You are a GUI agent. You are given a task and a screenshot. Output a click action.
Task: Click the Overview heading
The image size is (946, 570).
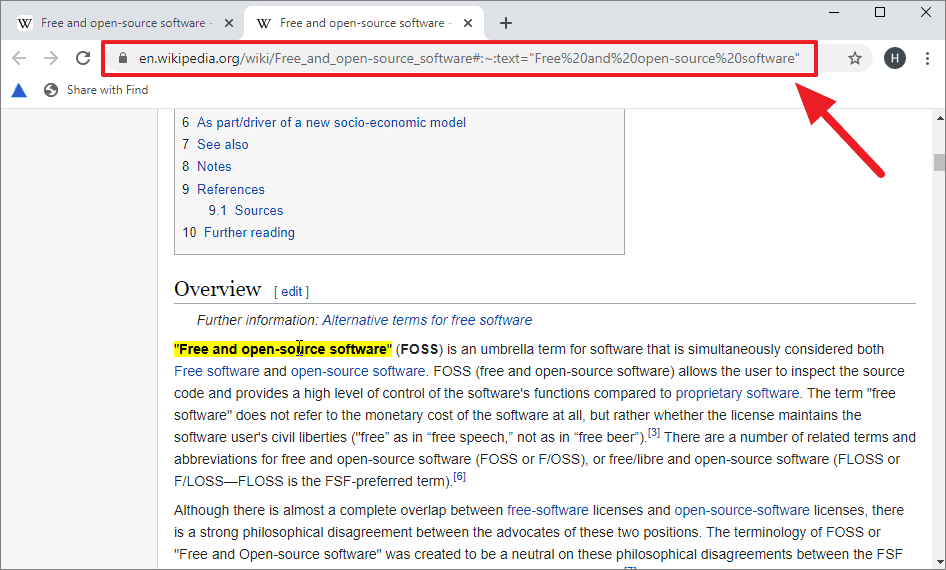pyautogui.click(x=217, y=289)
